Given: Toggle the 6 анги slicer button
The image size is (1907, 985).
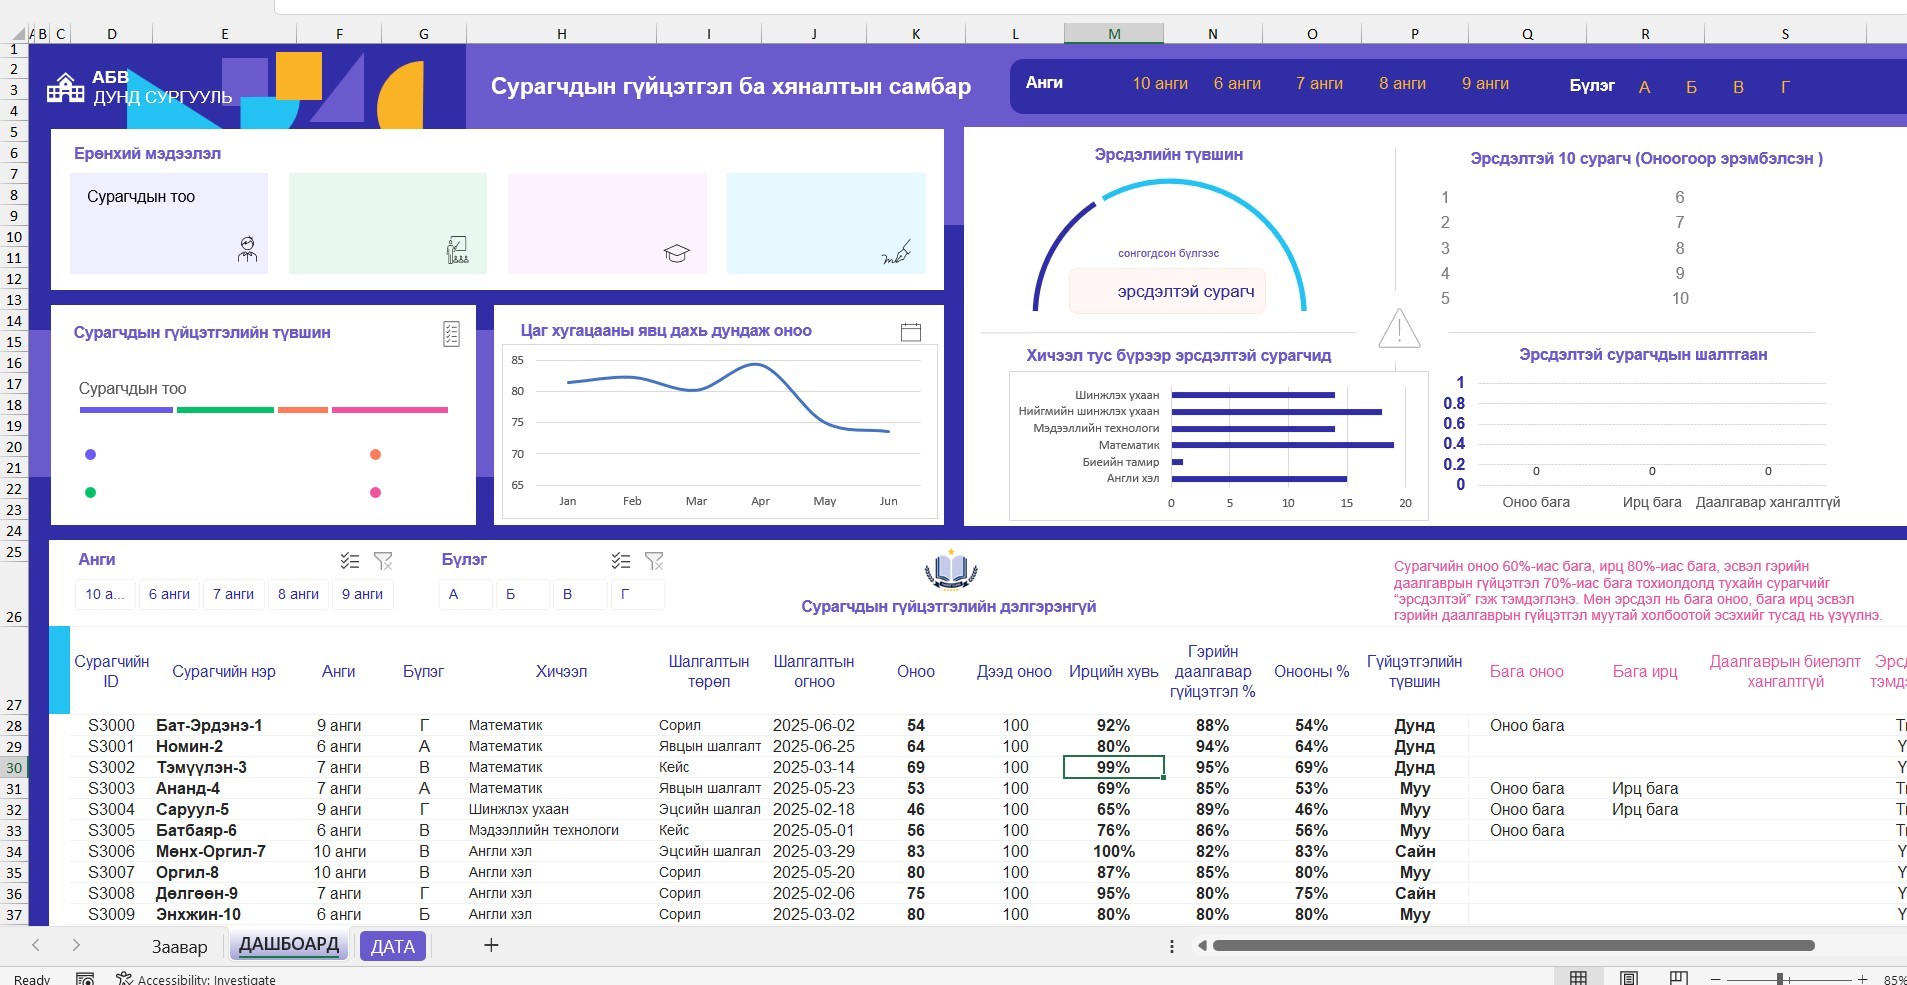Looking at the screenshot, I should click(x=169, y=594).
